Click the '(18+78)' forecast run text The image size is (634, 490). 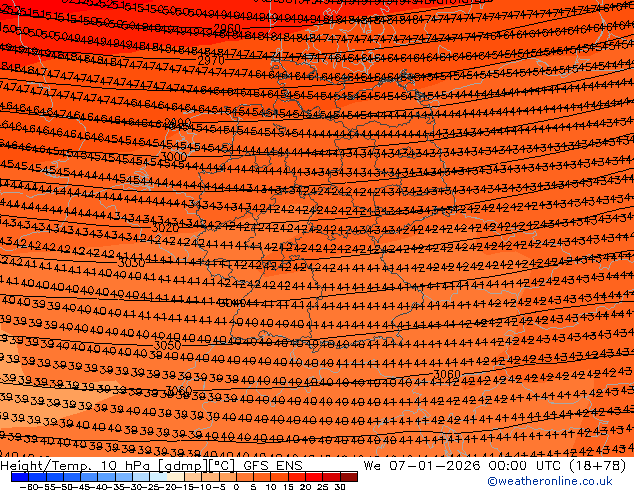tap(598, 466)
